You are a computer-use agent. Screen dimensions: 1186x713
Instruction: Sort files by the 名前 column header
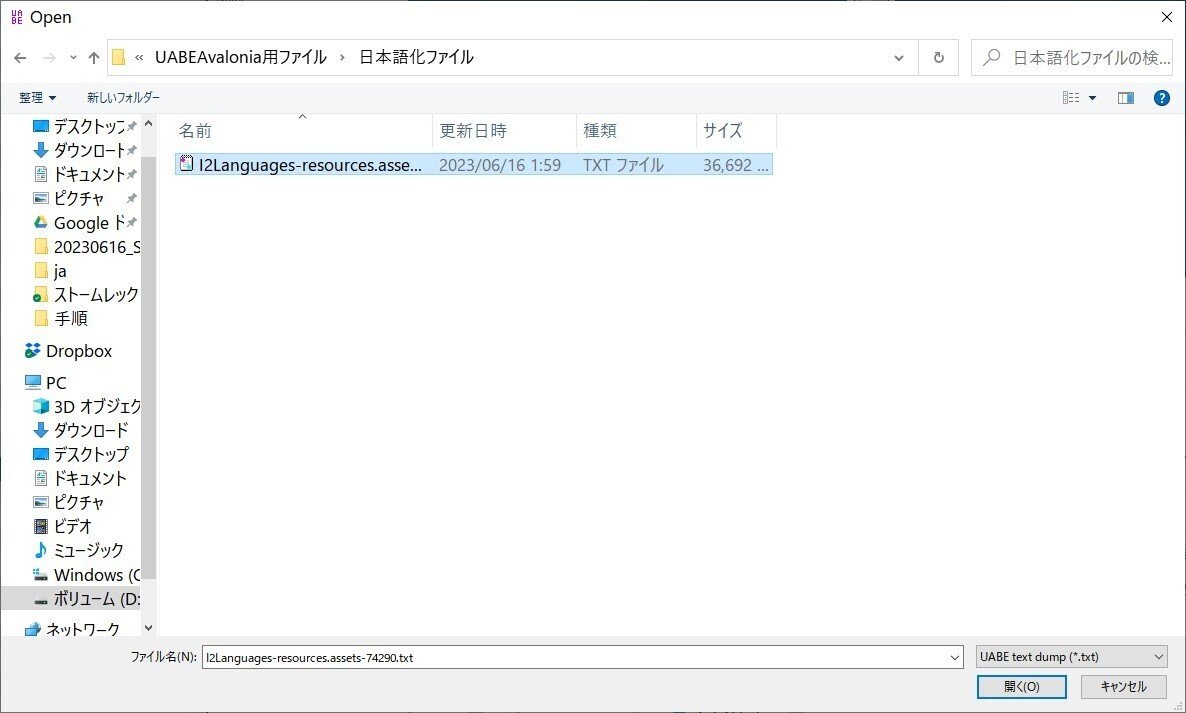tap(195, 130)
